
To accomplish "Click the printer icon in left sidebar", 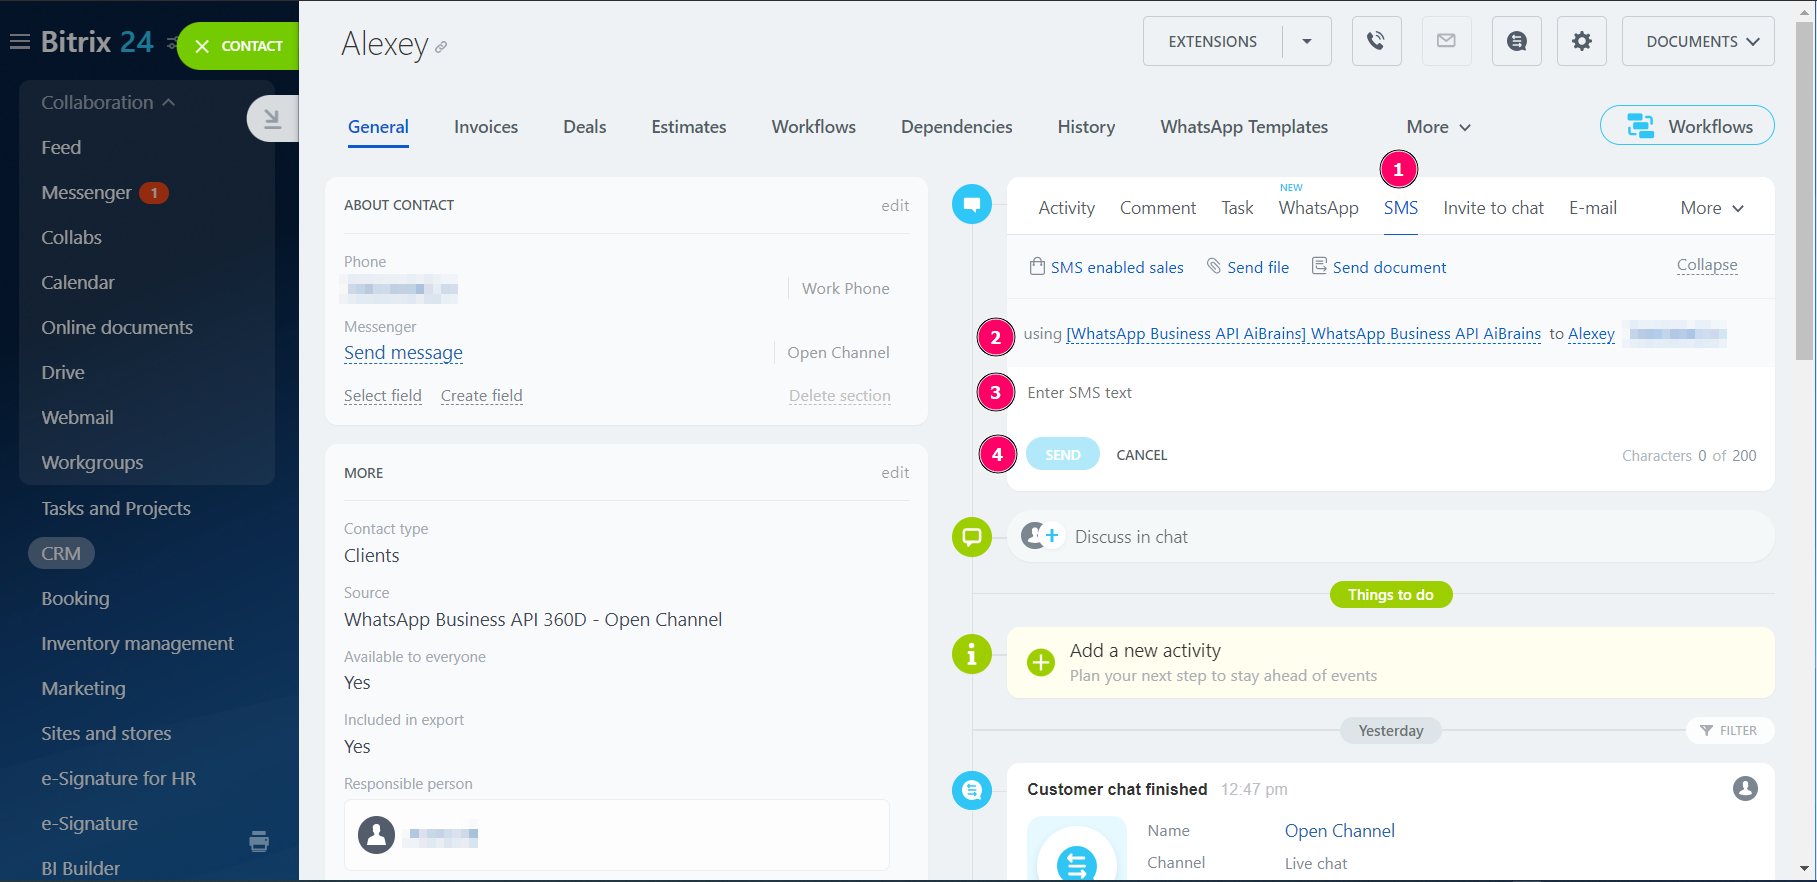I will (x=259, y=841).
